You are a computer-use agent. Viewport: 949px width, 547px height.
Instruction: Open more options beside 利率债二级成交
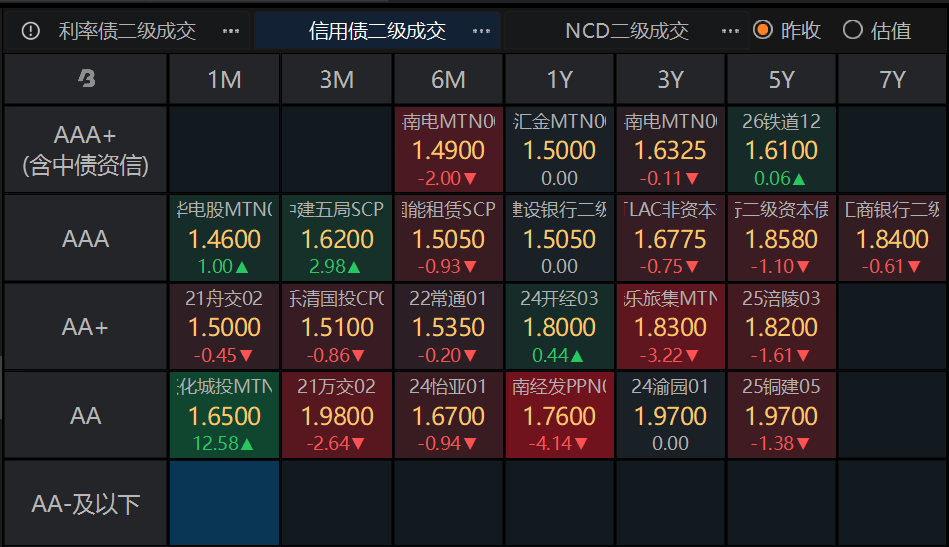point(231,31)
